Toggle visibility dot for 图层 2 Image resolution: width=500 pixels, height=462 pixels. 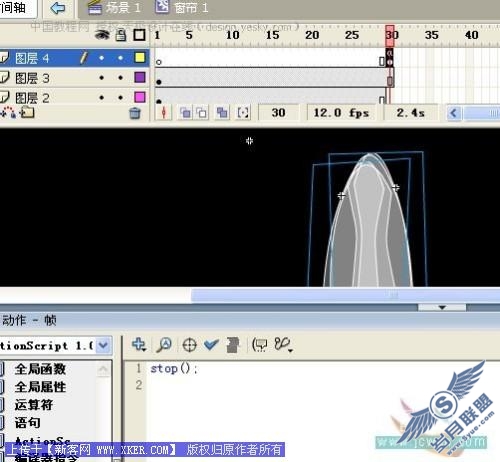[102, 98]
